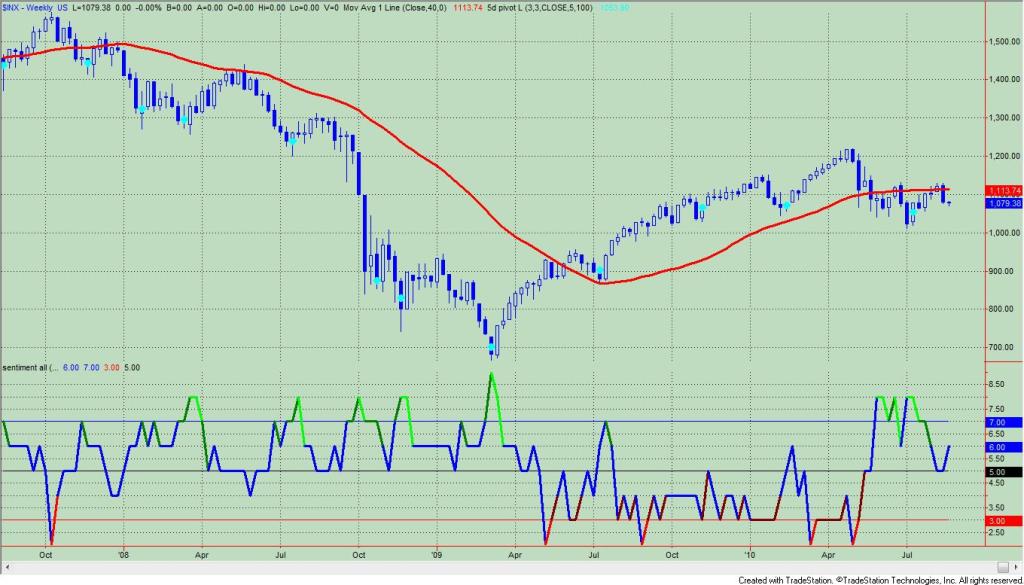This screenshot has width=1024, height=585.
Task: Click the 4.50 sentiment axis label
Action: coord(997,483)
